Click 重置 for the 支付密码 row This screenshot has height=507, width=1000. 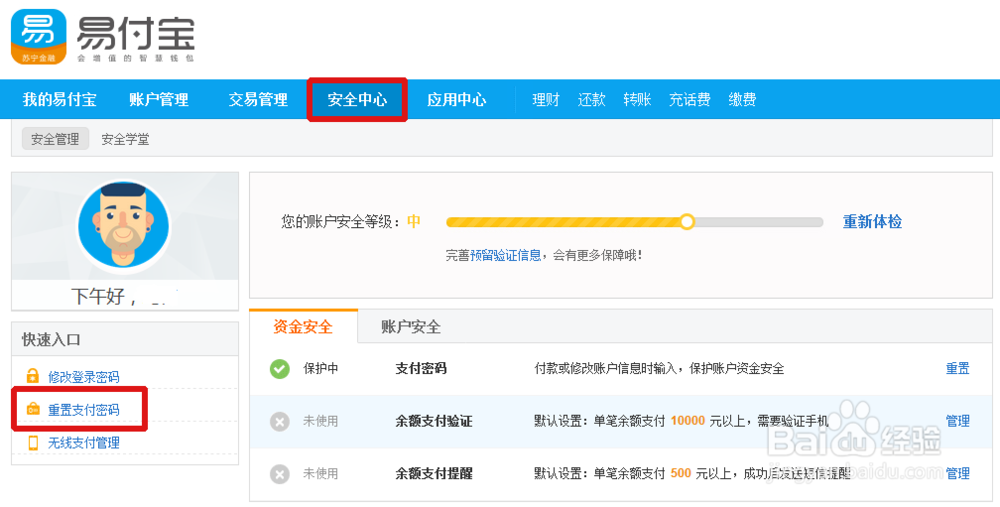point(957,369)
